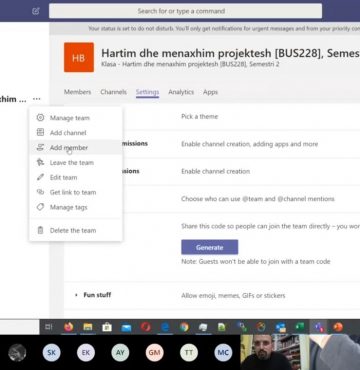Open the Mail app from the taskbar
Viewport: 360px width, 370px height.
(126, 327)
